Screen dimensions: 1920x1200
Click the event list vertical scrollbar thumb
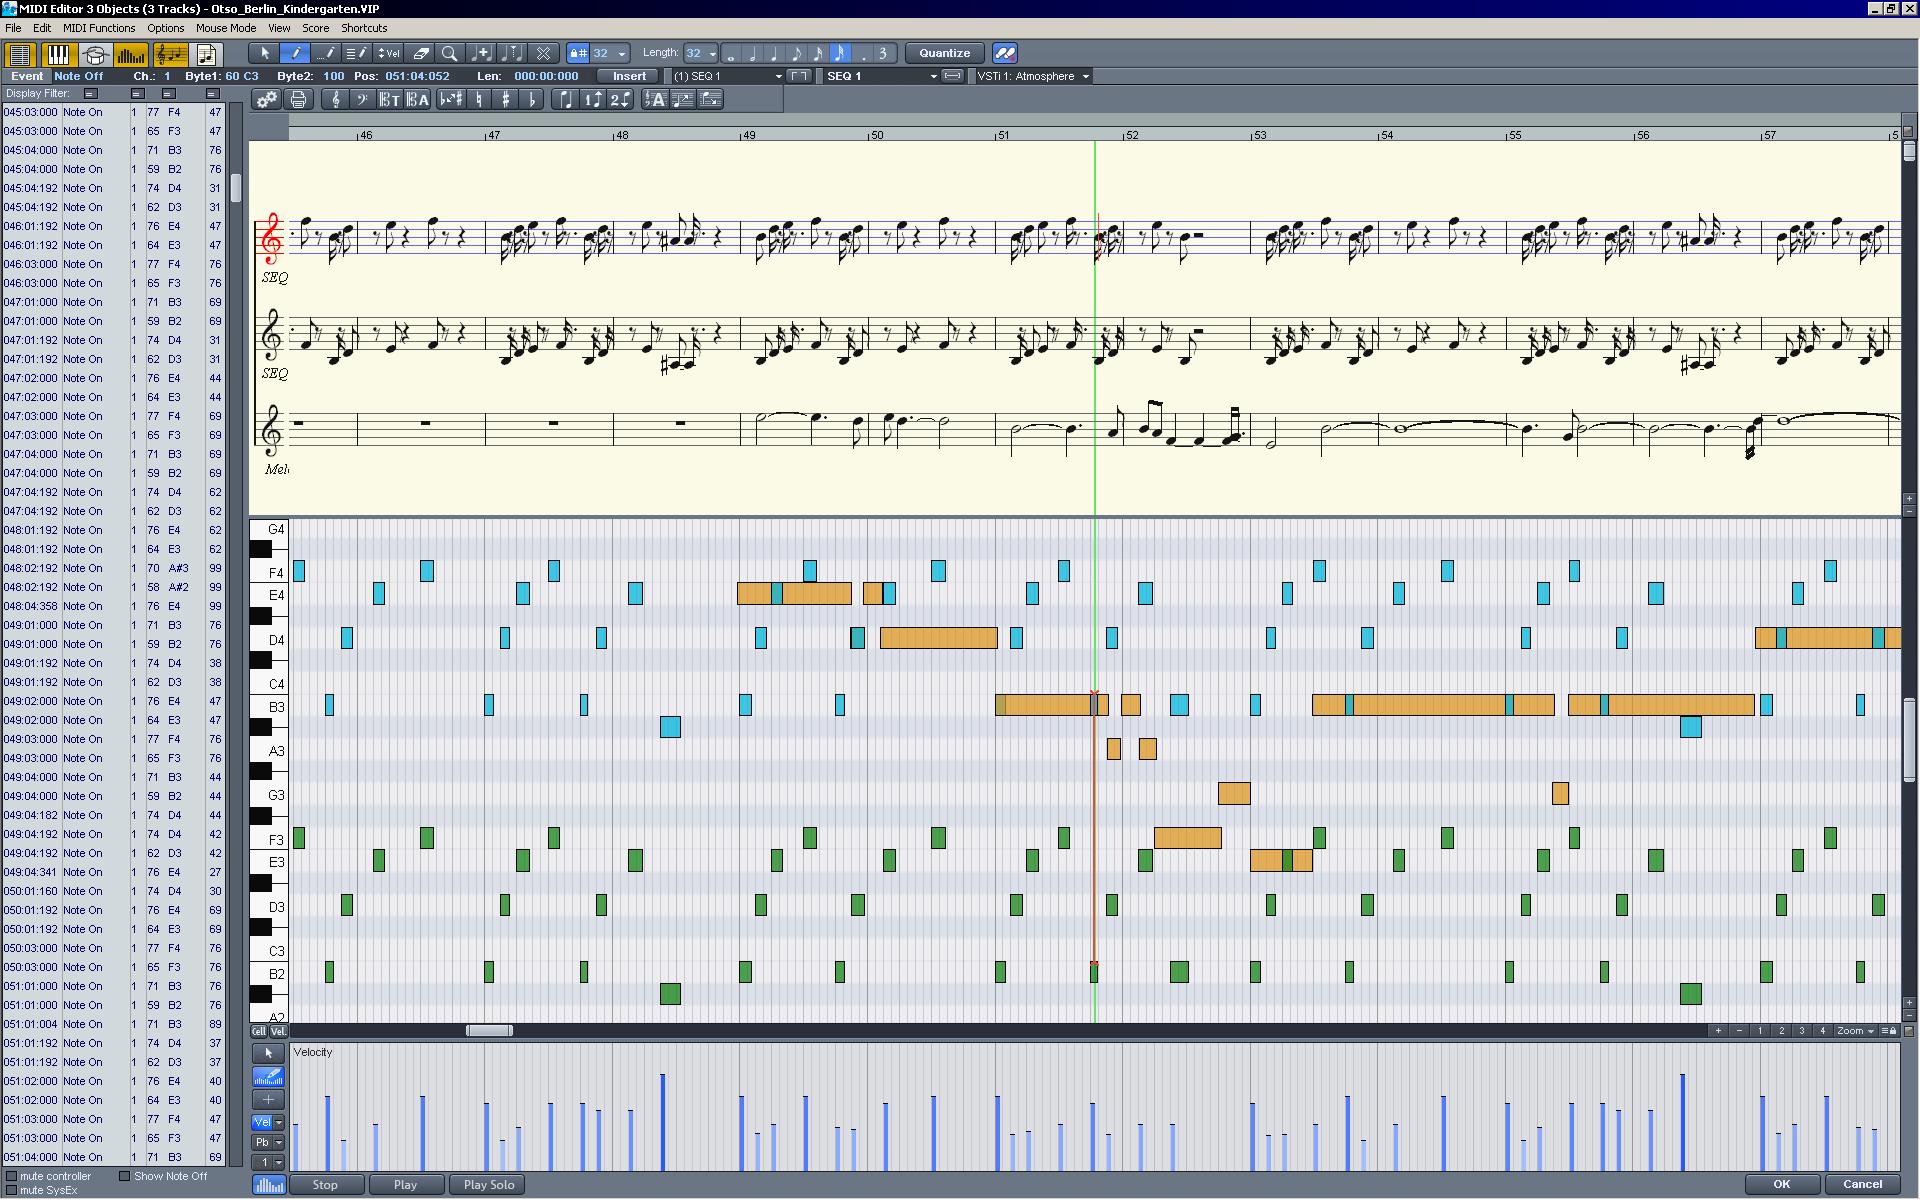pos(236,188)
